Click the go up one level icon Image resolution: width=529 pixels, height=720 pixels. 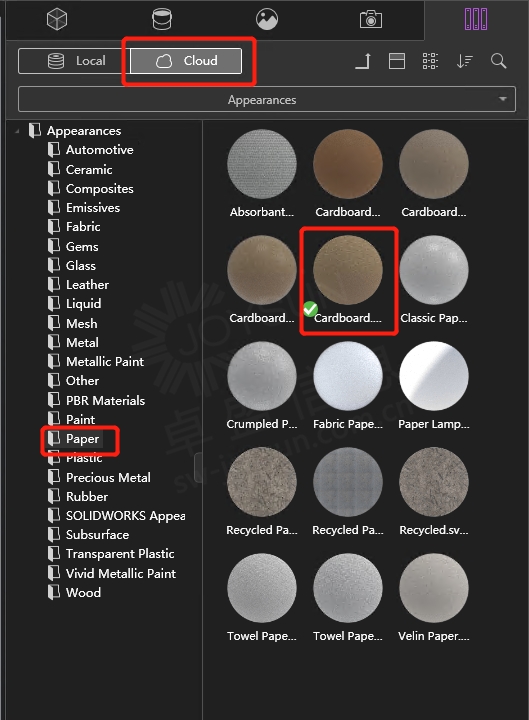click(x=363, y=61)
